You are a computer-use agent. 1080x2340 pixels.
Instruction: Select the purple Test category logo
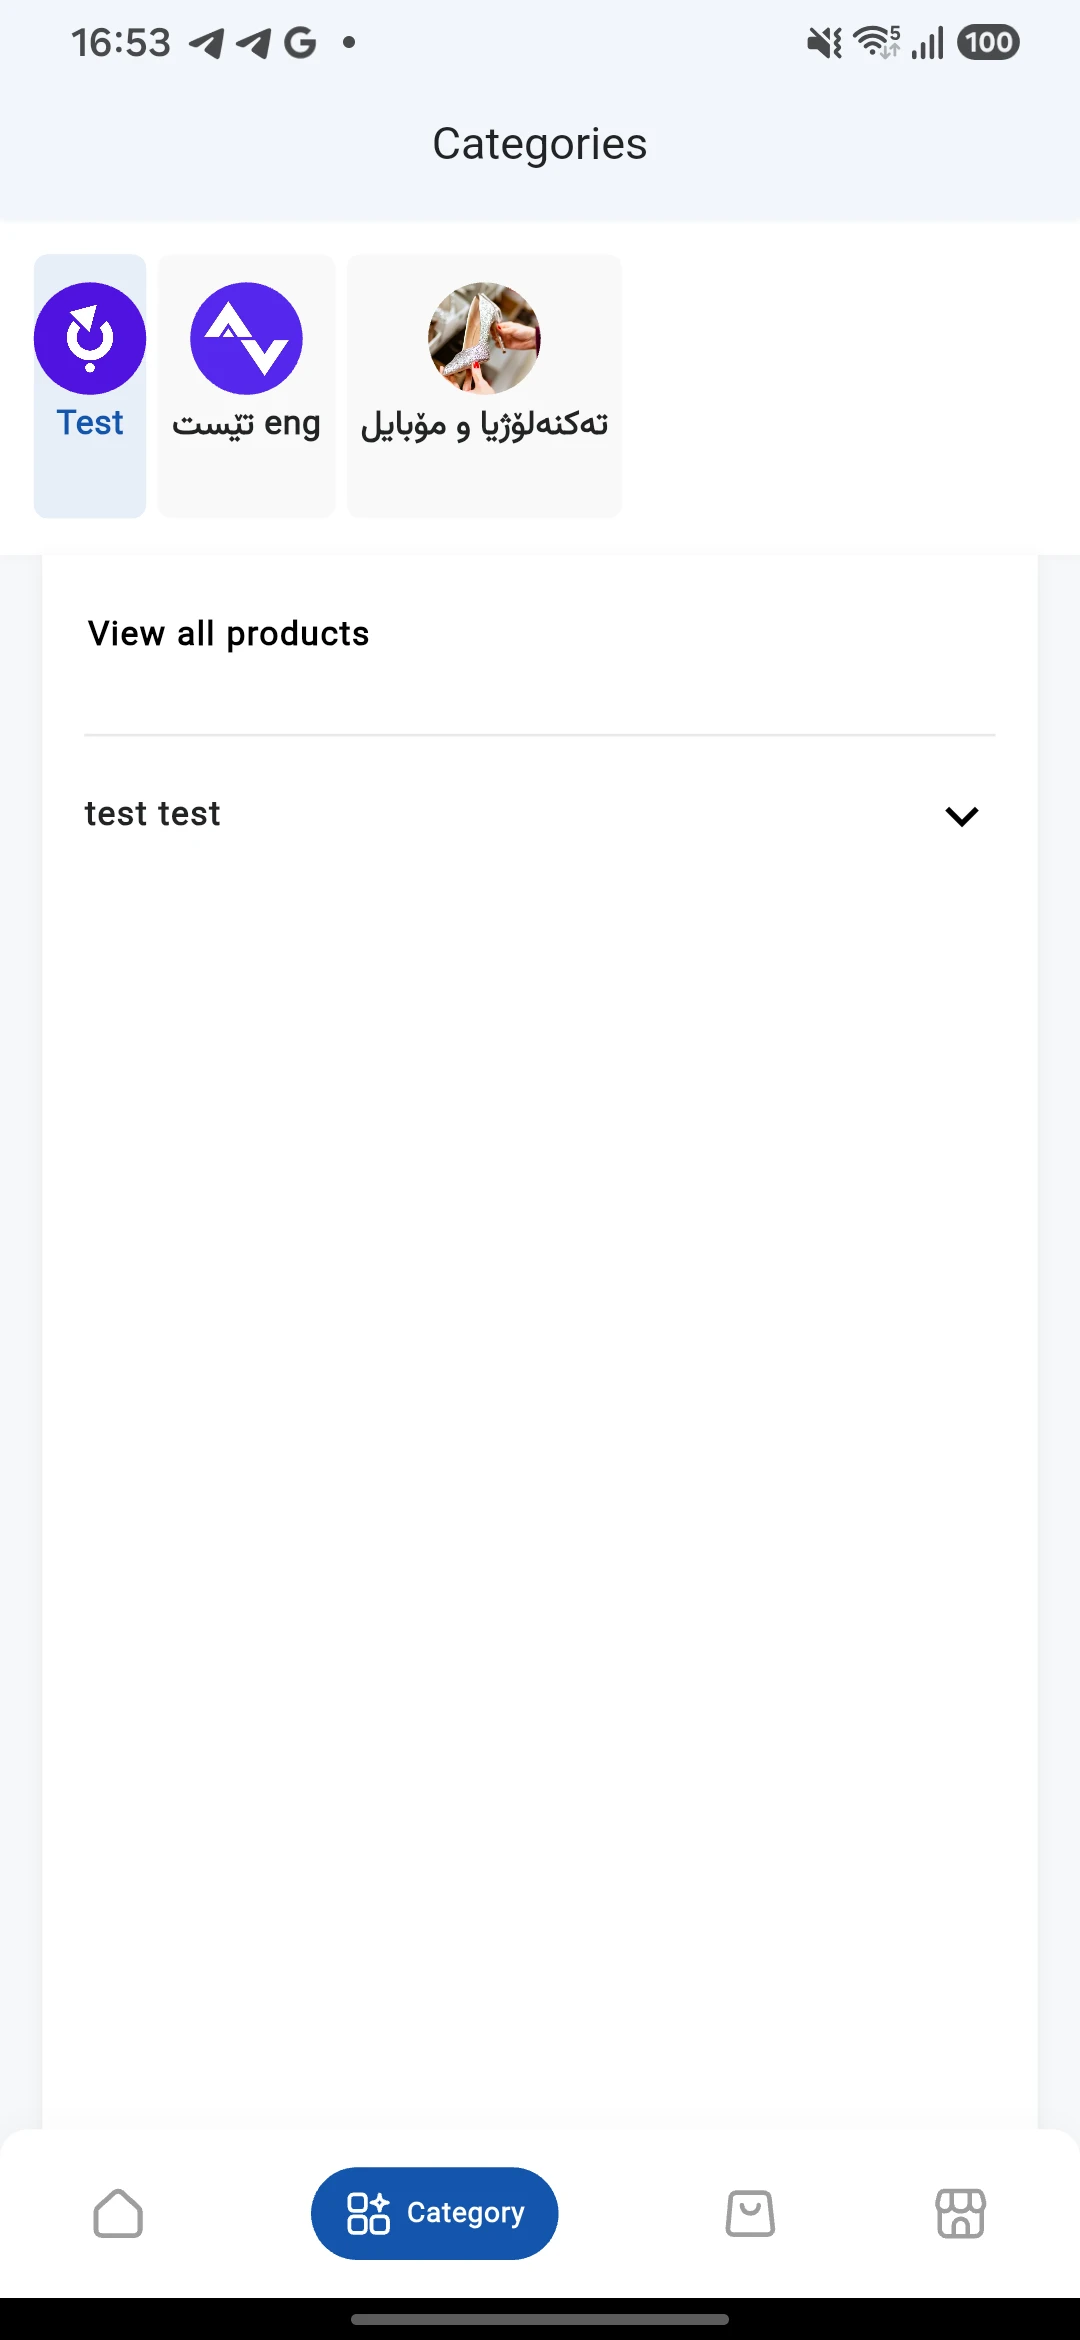click(x=90, y=339)
